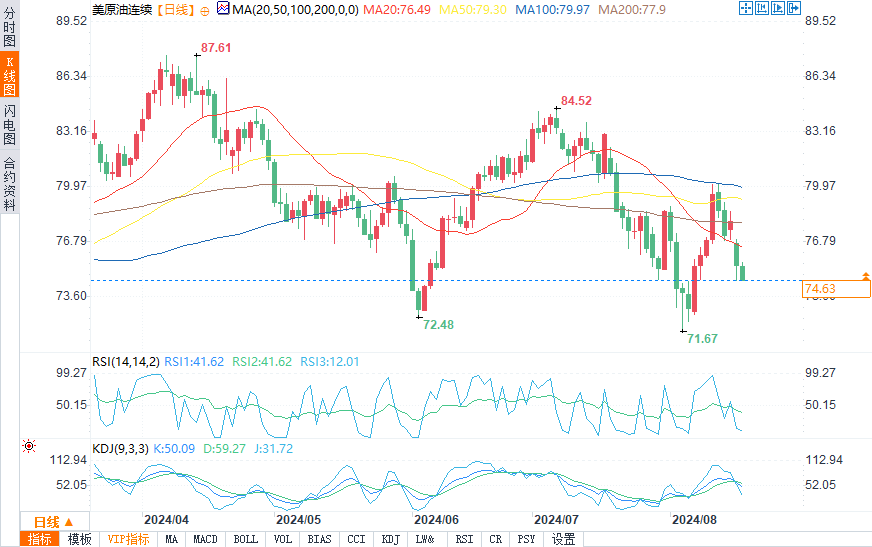Image resolution: width=872 pixels, height=547 pixels.
Task: Click the KDJ(9,3,3) parameter label
Action: tap(120, 449)
